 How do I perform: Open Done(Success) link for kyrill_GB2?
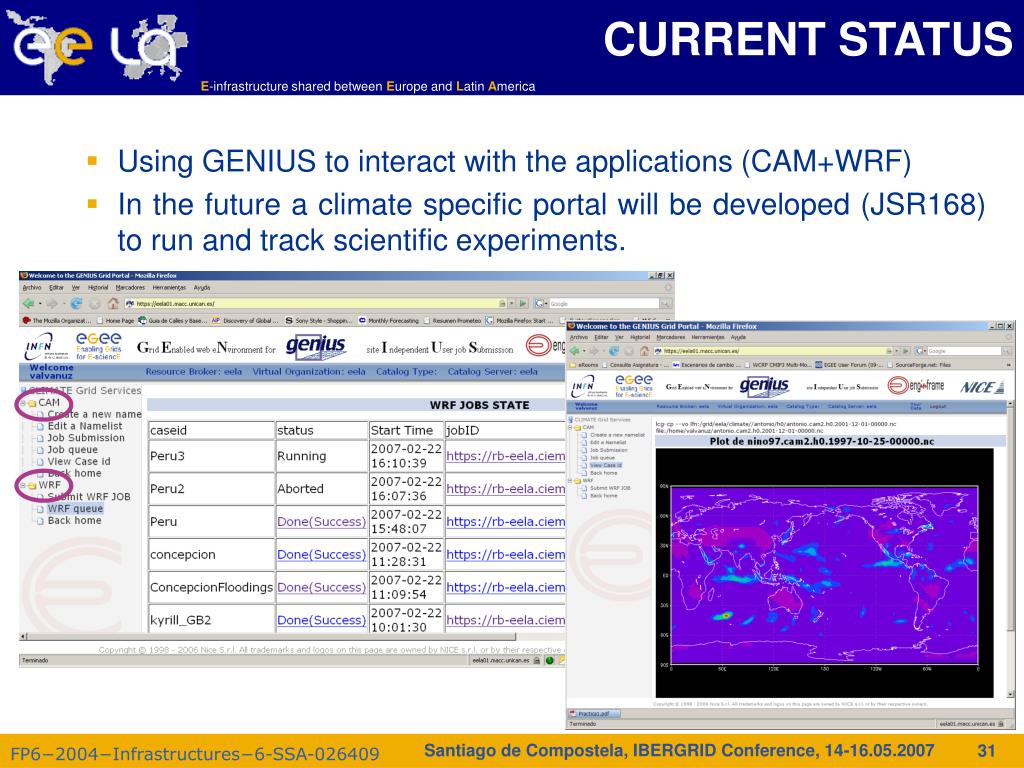tap(321, 620)
